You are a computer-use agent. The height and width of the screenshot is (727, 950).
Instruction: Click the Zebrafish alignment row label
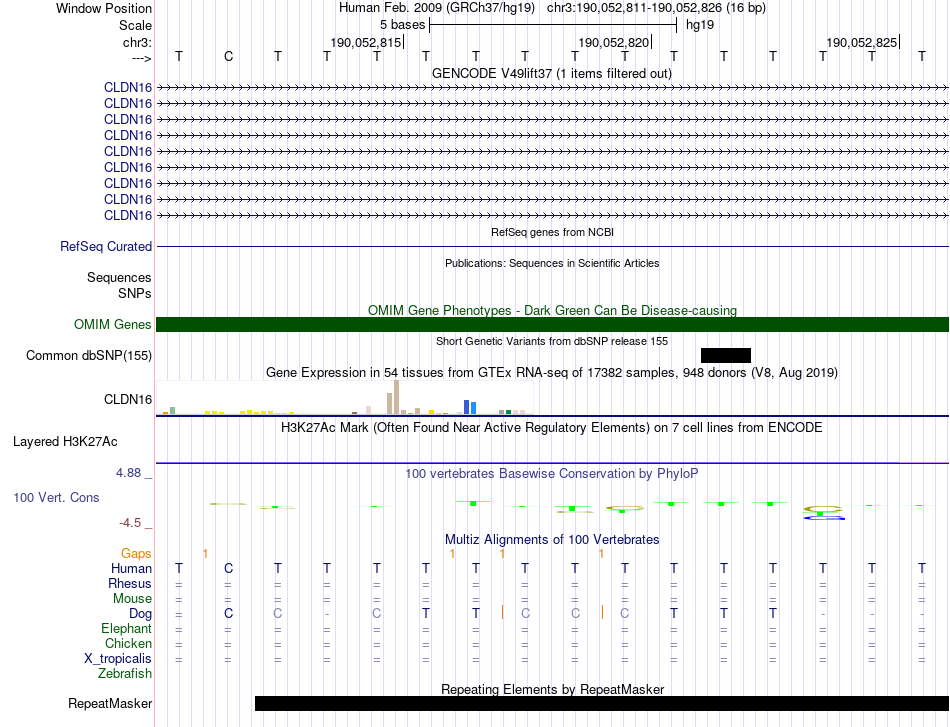point(125,673)
